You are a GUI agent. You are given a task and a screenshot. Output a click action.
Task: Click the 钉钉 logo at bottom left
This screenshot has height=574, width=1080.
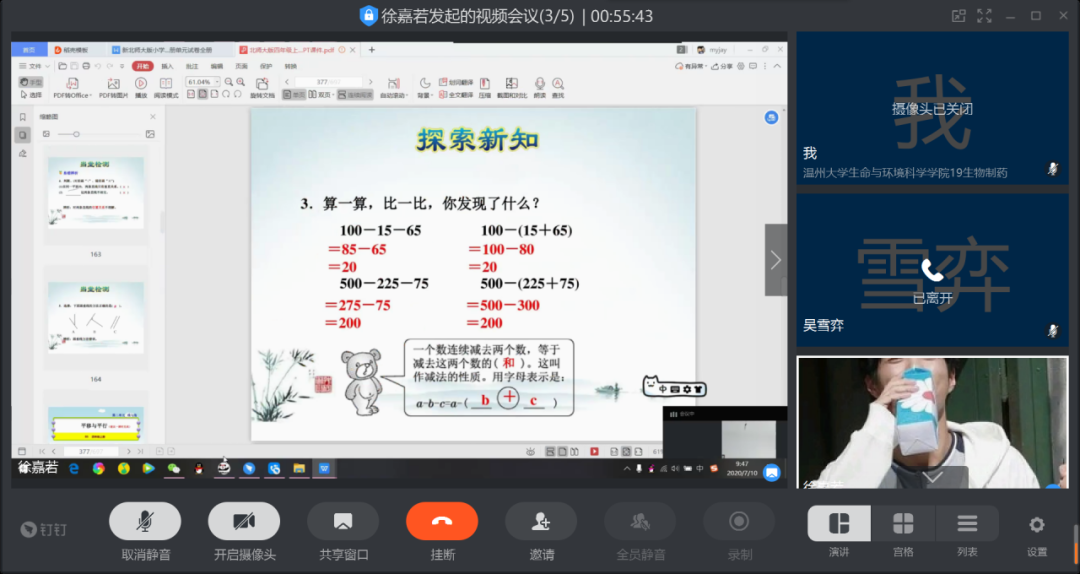pyautogui.click(x=44, y=529)
